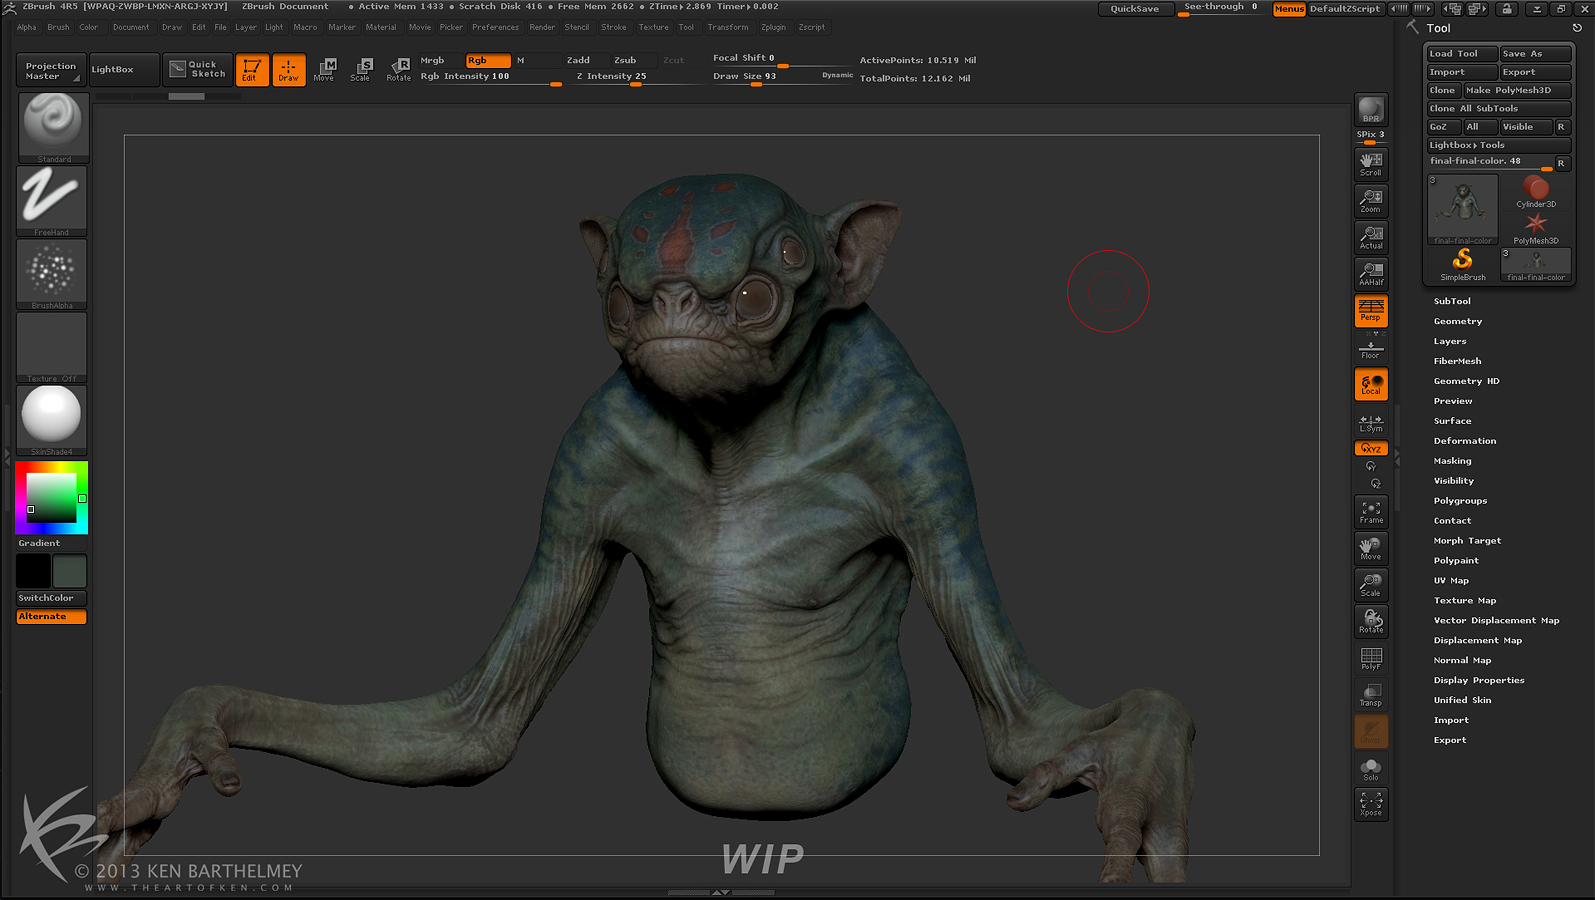Image resolution: width=1595 pixels, height=900 pixels.
Task: Select the SimpleBrush tool
Action: (x=1462, y=265)
